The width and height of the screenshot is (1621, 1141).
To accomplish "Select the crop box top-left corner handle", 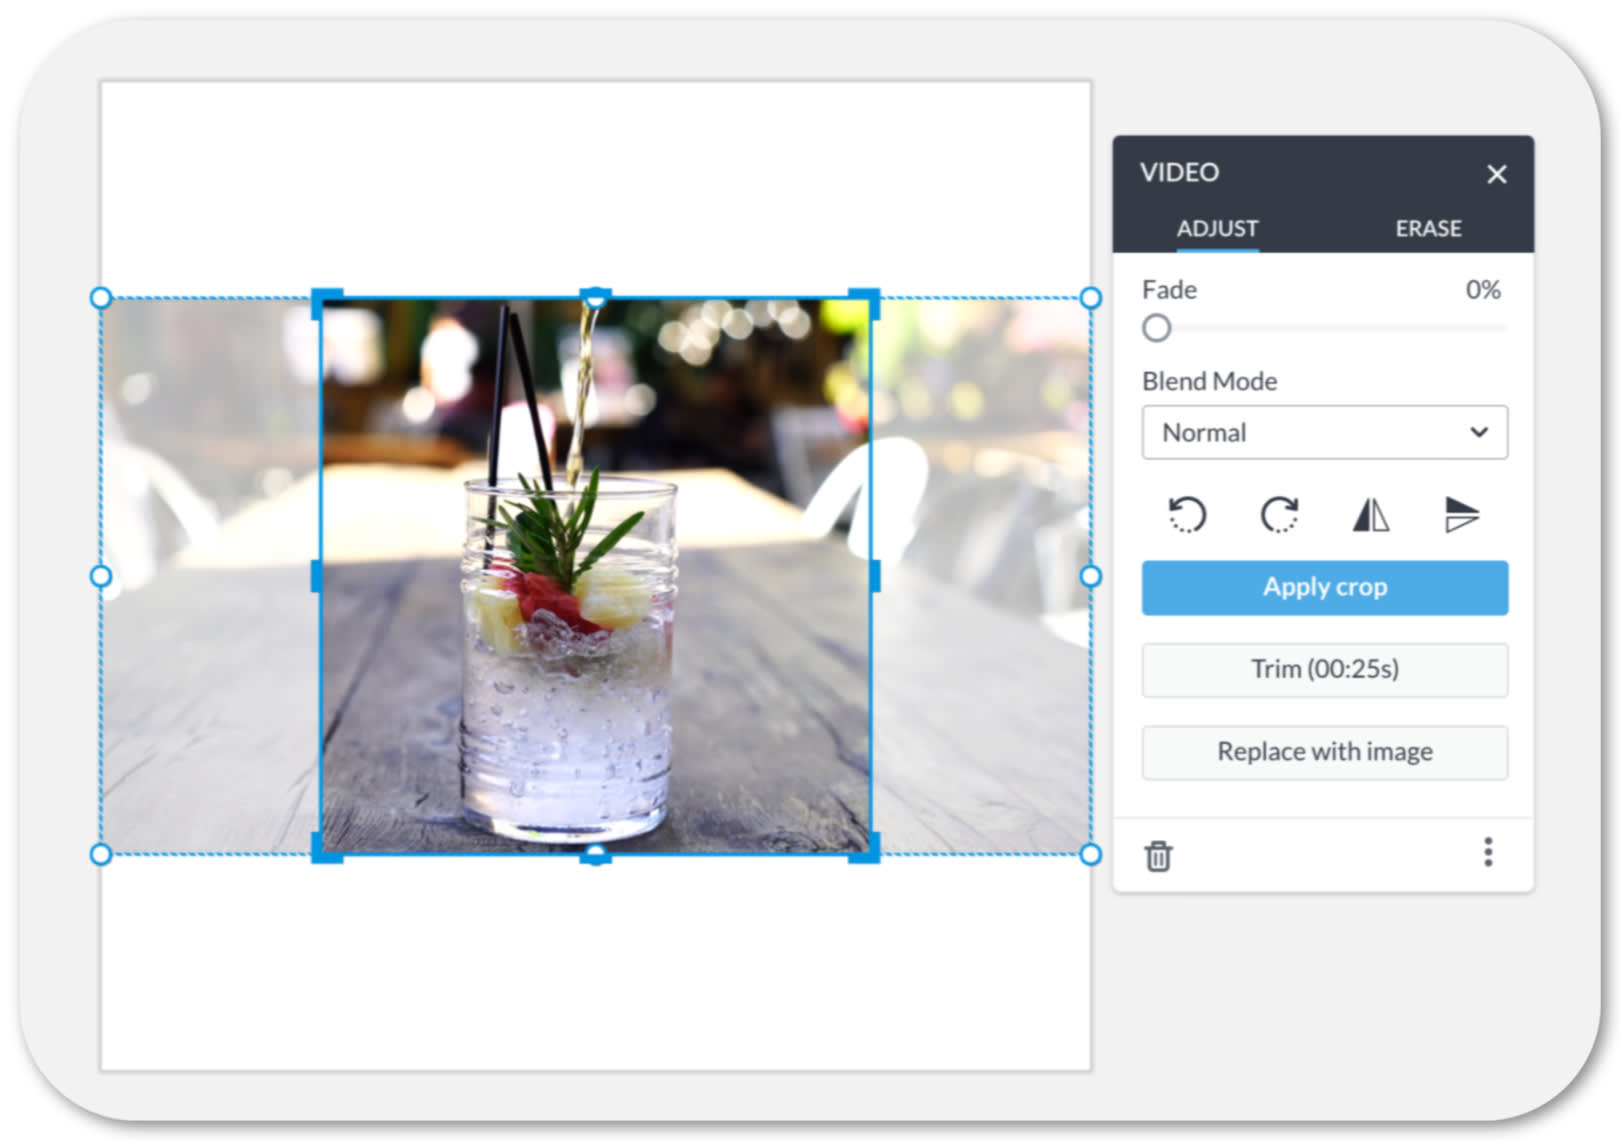I will click(x=326, y=303).
